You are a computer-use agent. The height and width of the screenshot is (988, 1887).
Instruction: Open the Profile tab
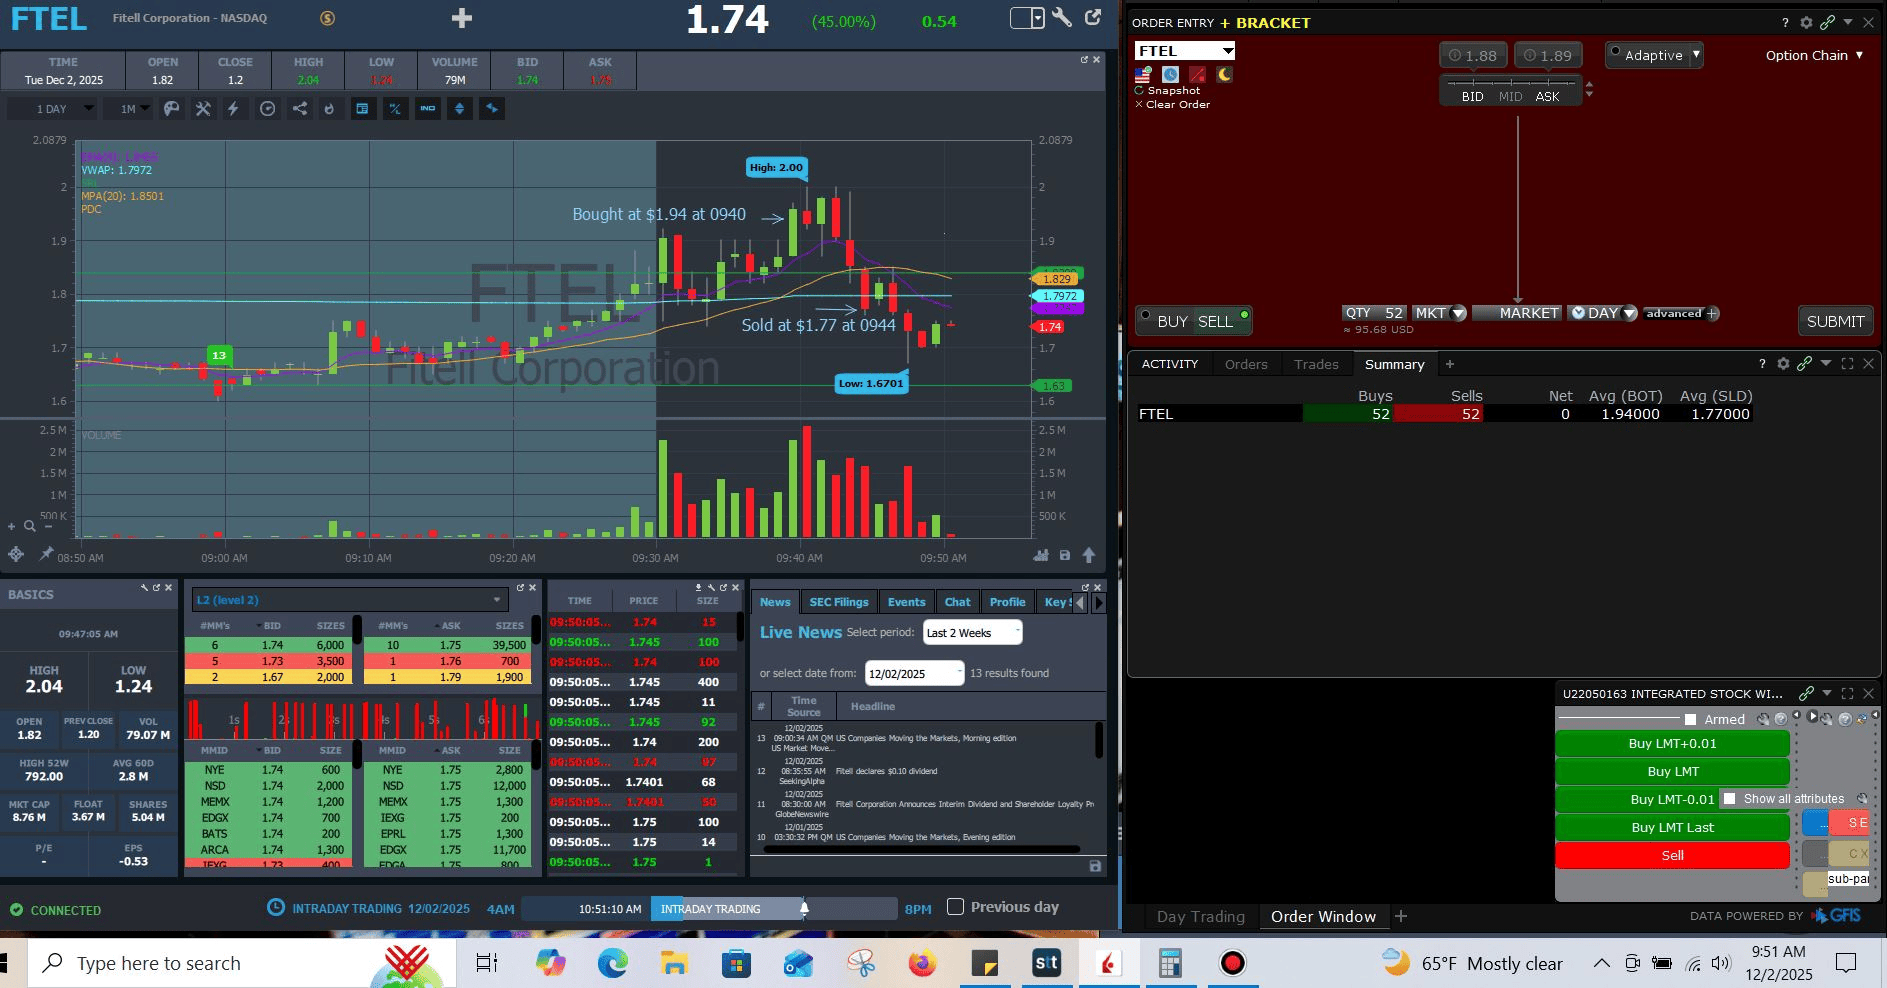pos(1007,602)
